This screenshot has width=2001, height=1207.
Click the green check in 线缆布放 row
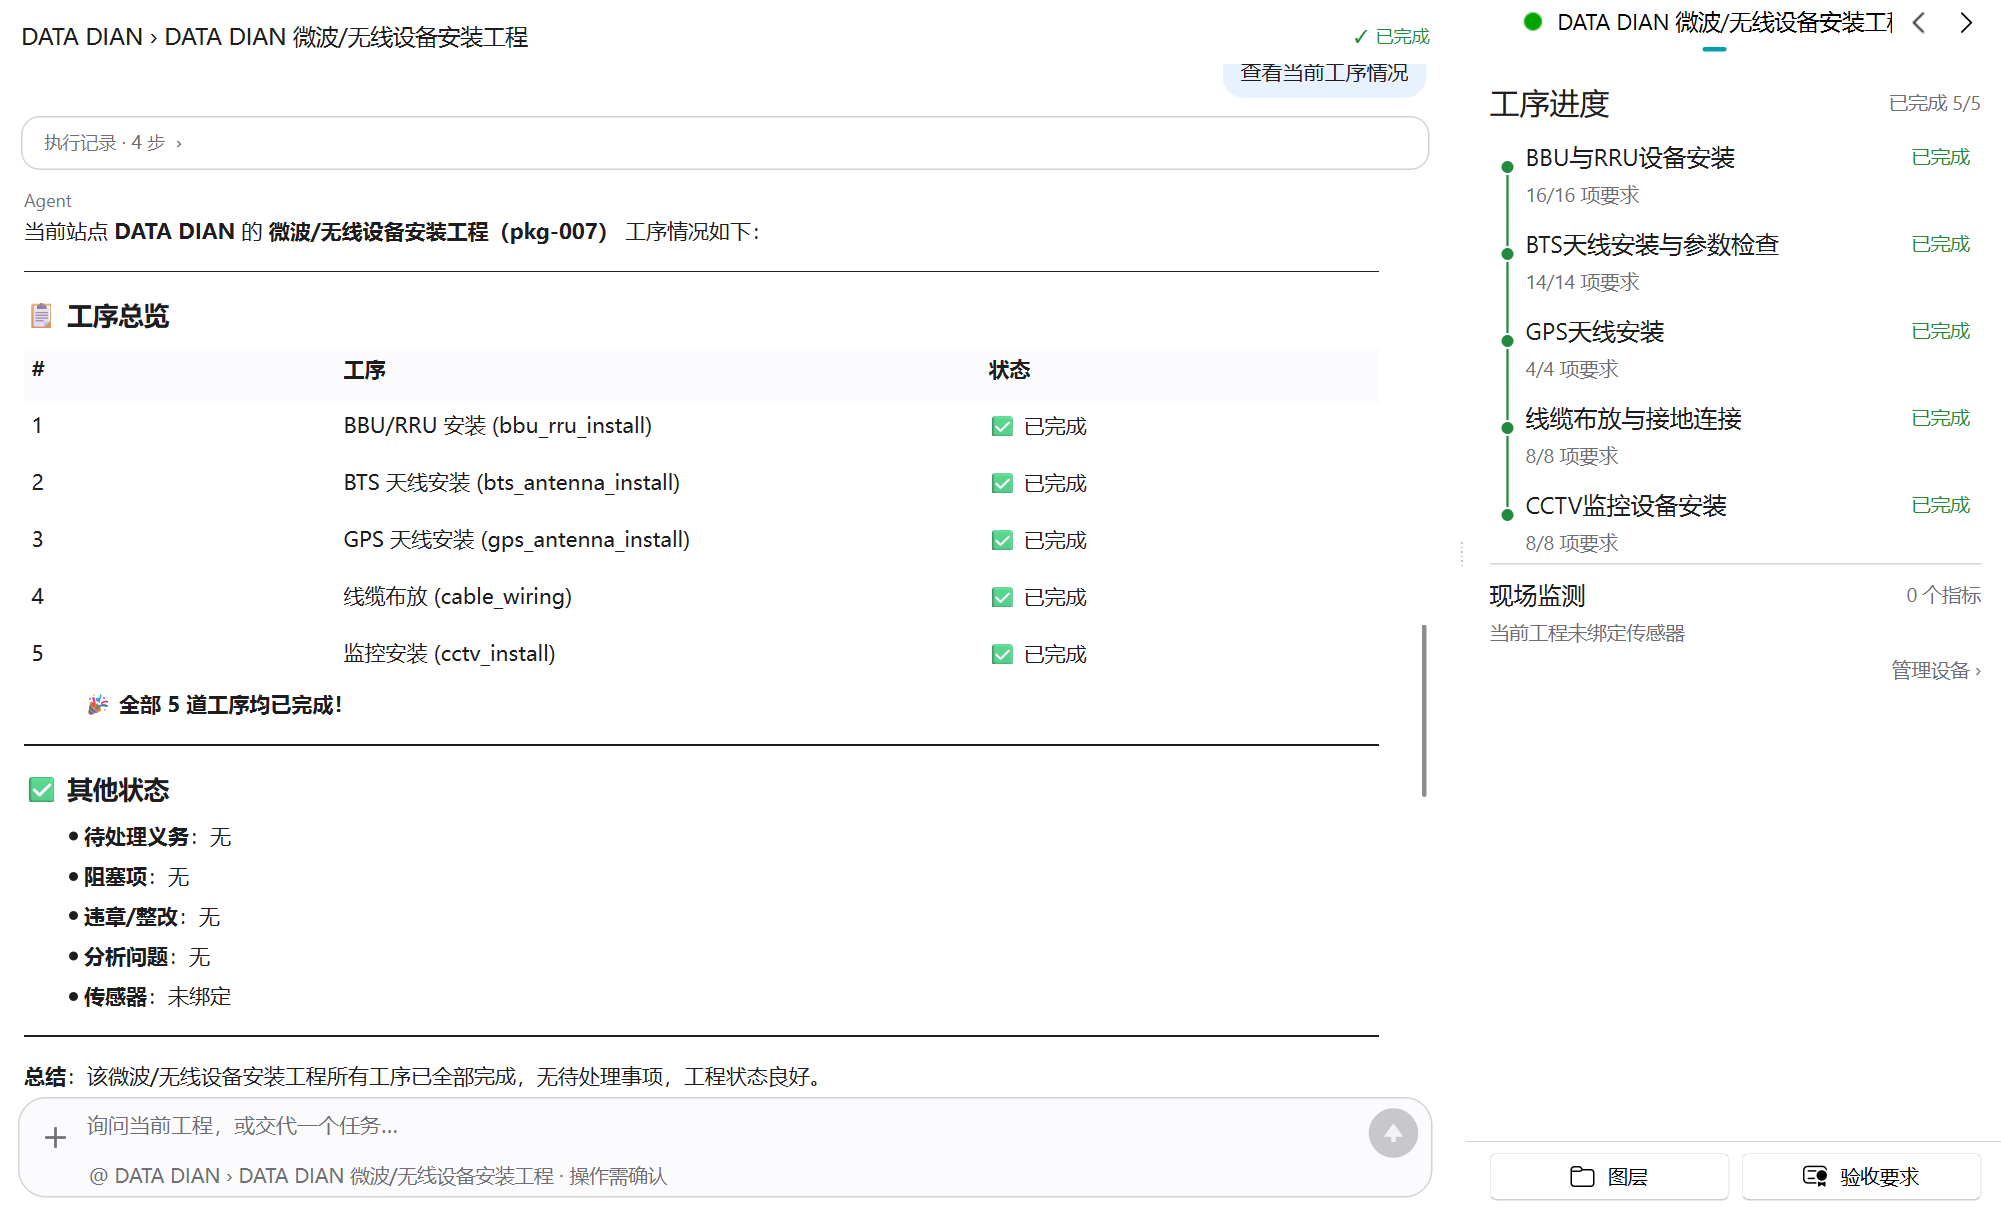(1002, 598)
